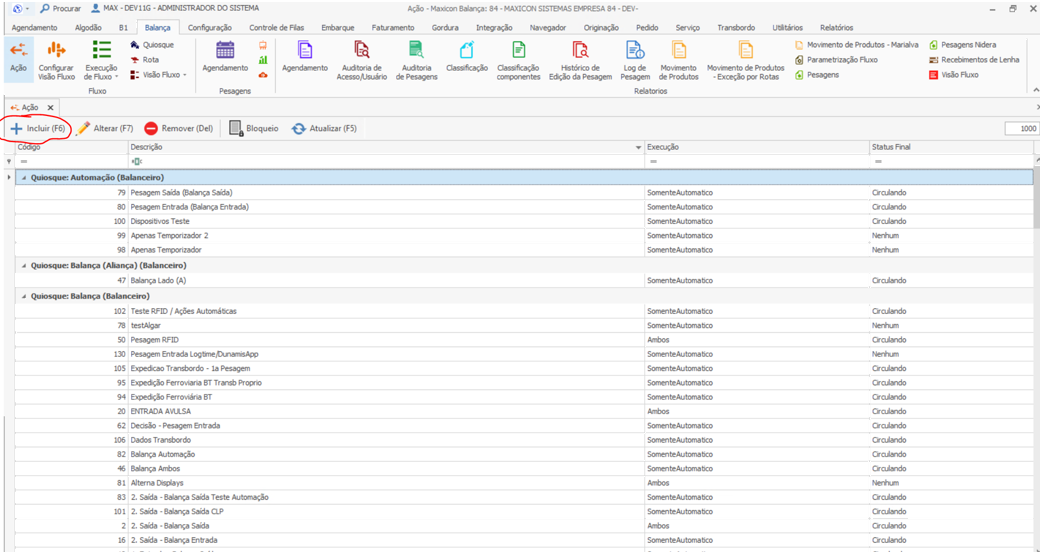Click the Status Final filter row field
The image size is (1043, 558).
(951, 162)
